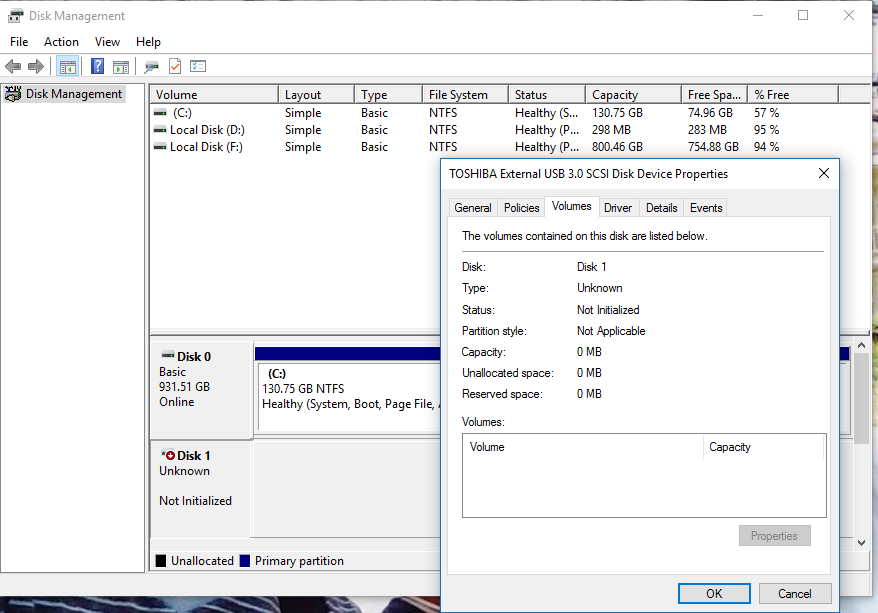Image resolution: width=878 pixels, height=613 pixels.
Task: Select the Disk 1 Unknown Not Initialized label
Action: [200, 489]
